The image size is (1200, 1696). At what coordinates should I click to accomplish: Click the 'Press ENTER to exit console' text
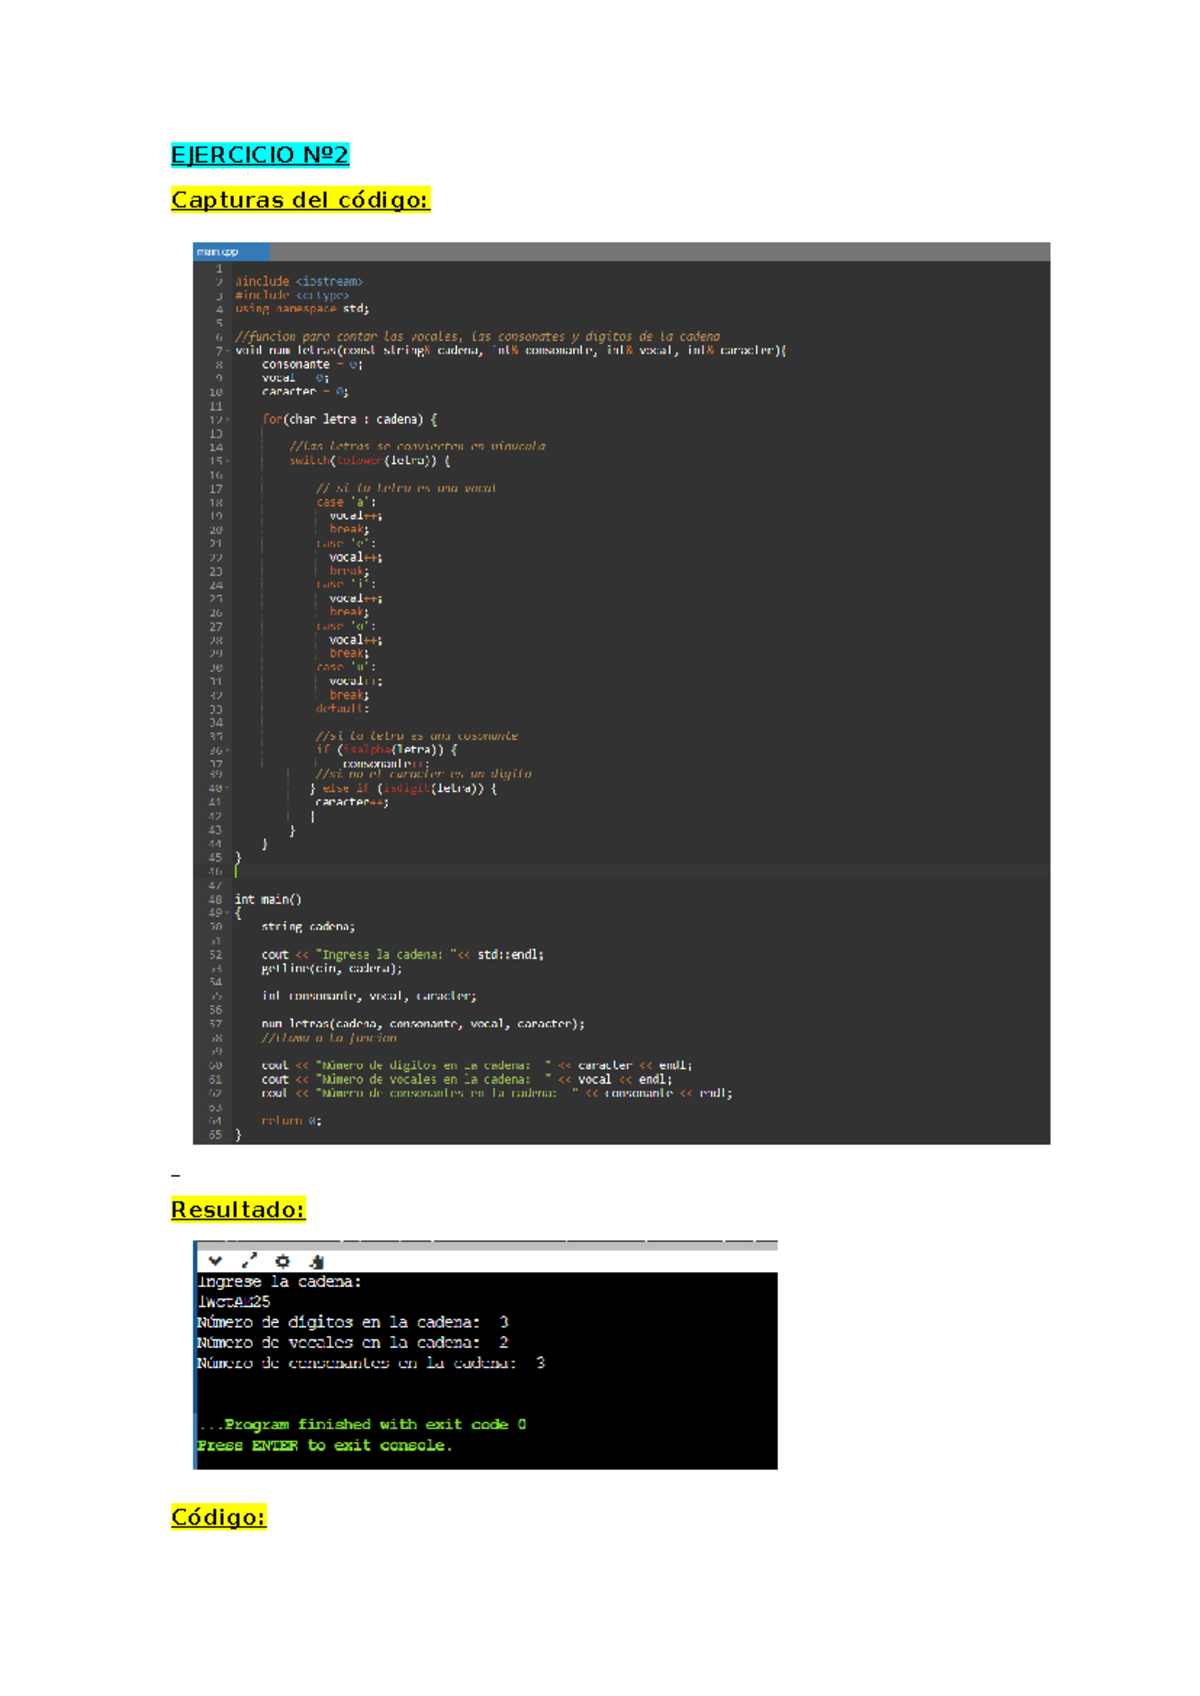(325, 1445)
